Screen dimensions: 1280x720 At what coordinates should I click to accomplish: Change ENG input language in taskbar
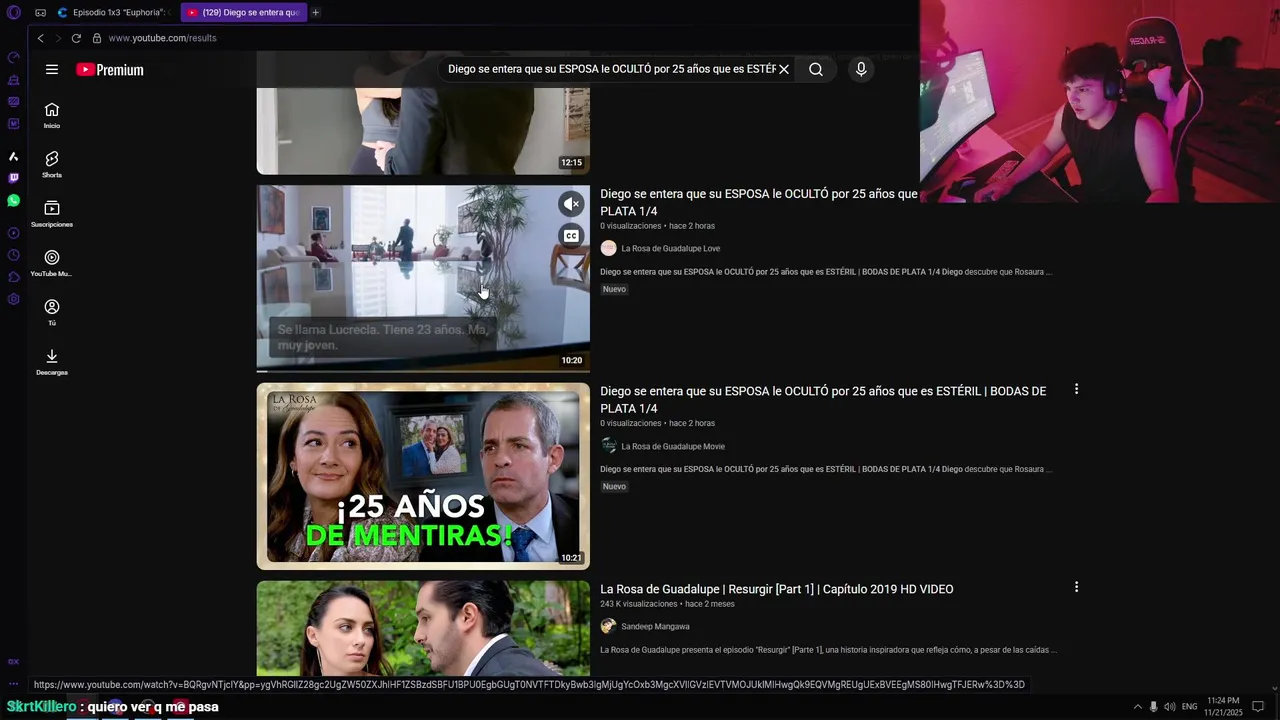pos(1189,707)
